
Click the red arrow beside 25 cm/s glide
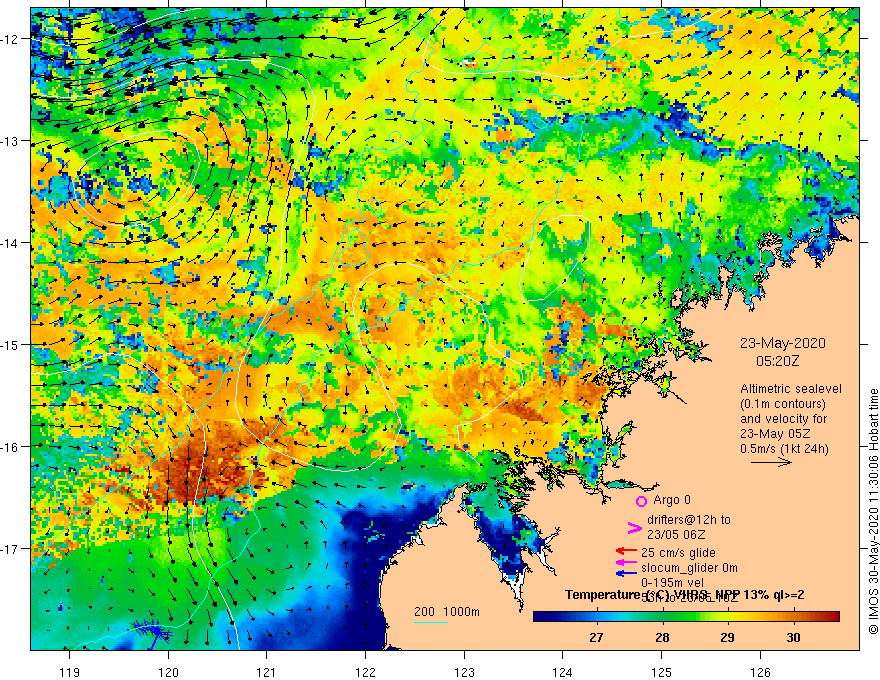(626, 551)
